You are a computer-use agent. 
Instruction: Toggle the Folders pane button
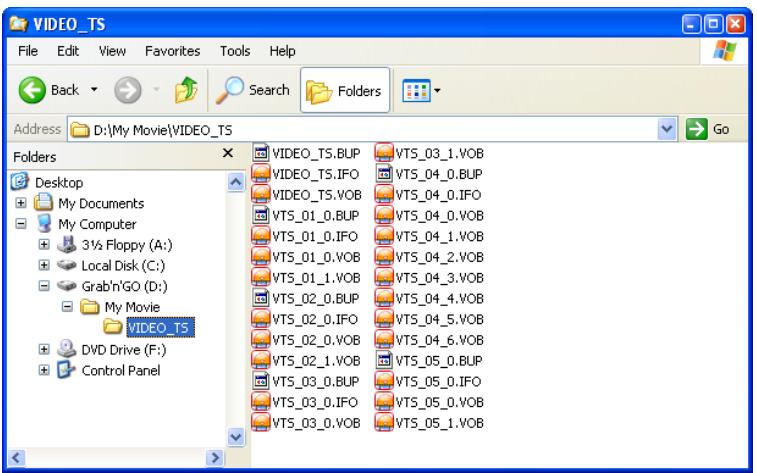pos(346,91)
